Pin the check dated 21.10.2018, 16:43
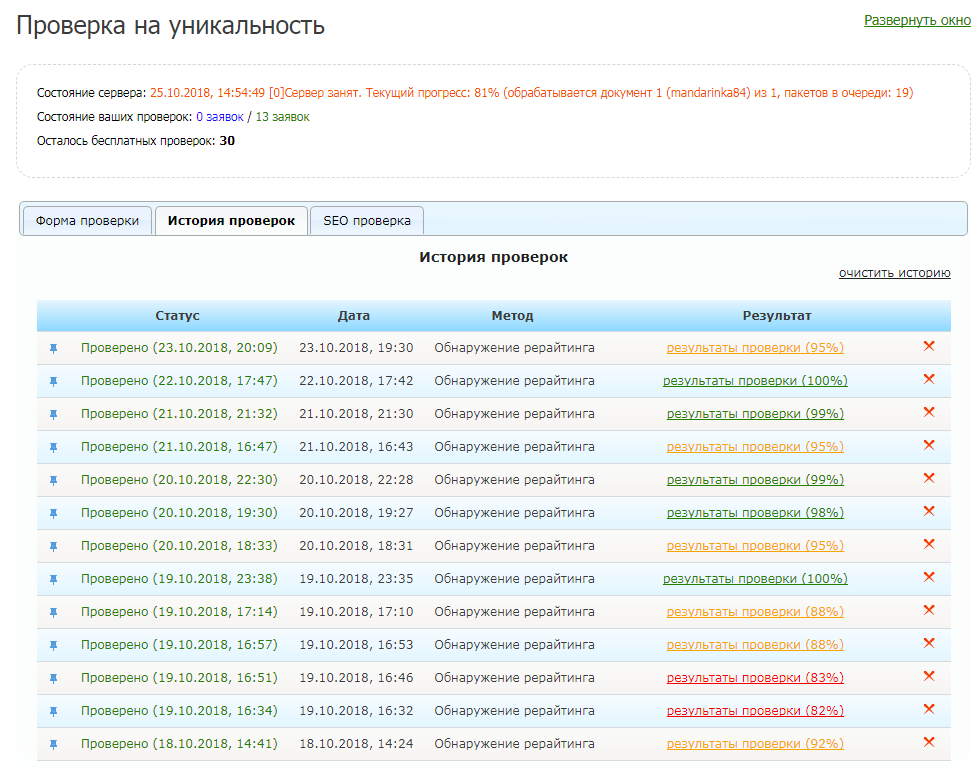The image size is (975, 768). (x=53, y=447)
